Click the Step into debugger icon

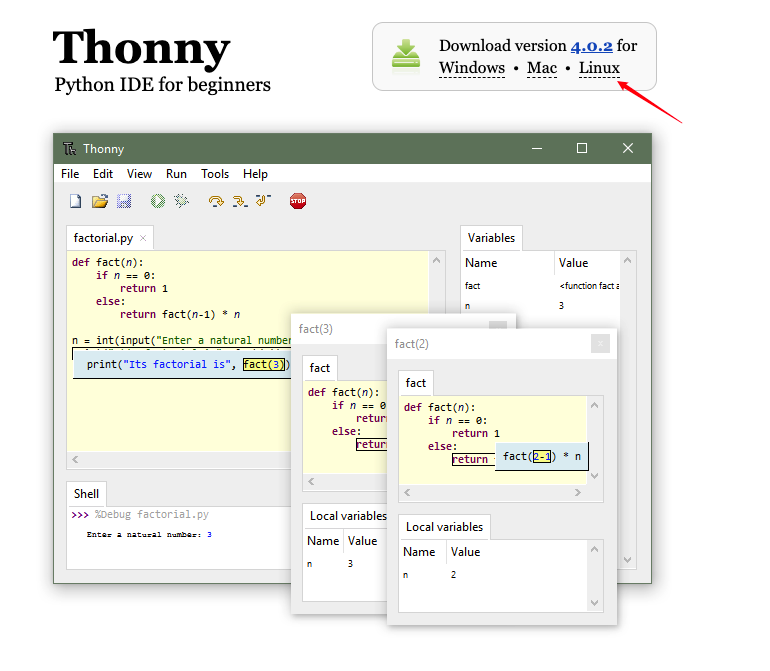pyautogui.click(x=239, y=201)
